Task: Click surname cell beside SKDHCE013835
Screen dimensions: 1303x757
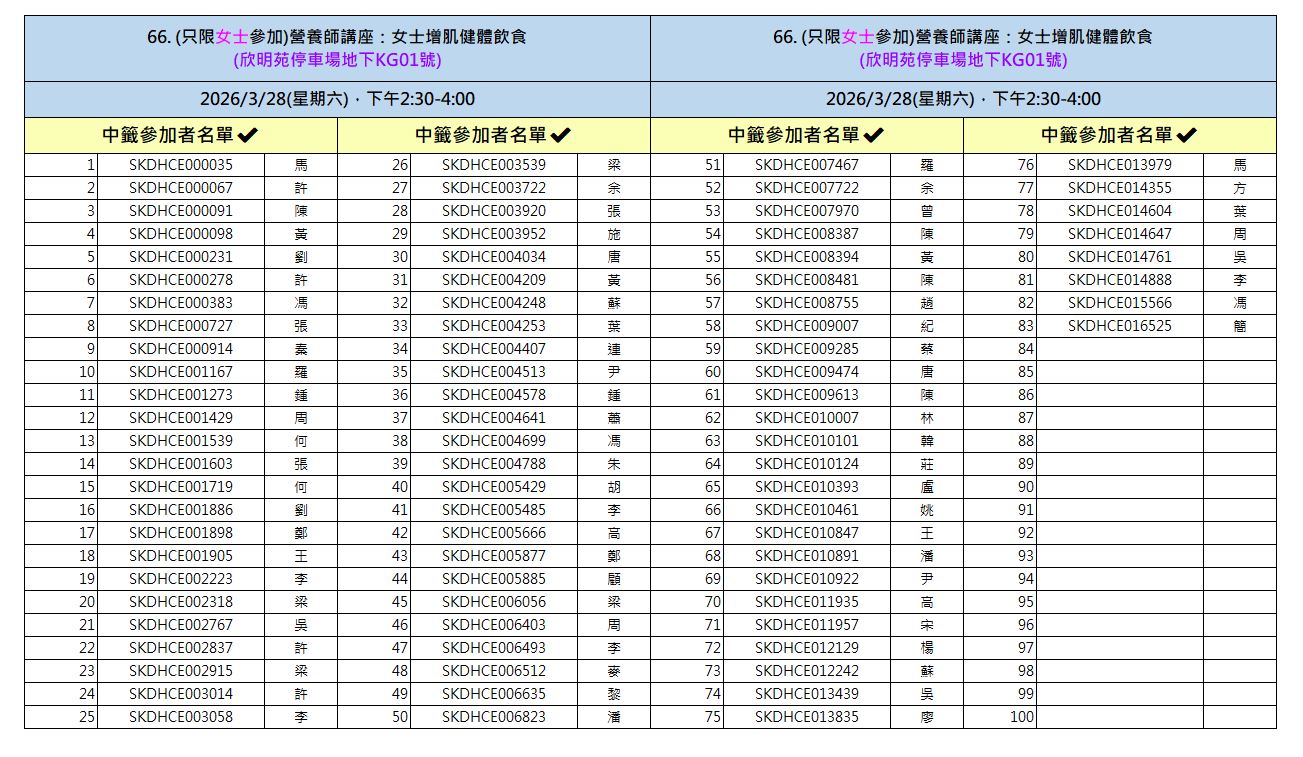Action: point(927,717)
